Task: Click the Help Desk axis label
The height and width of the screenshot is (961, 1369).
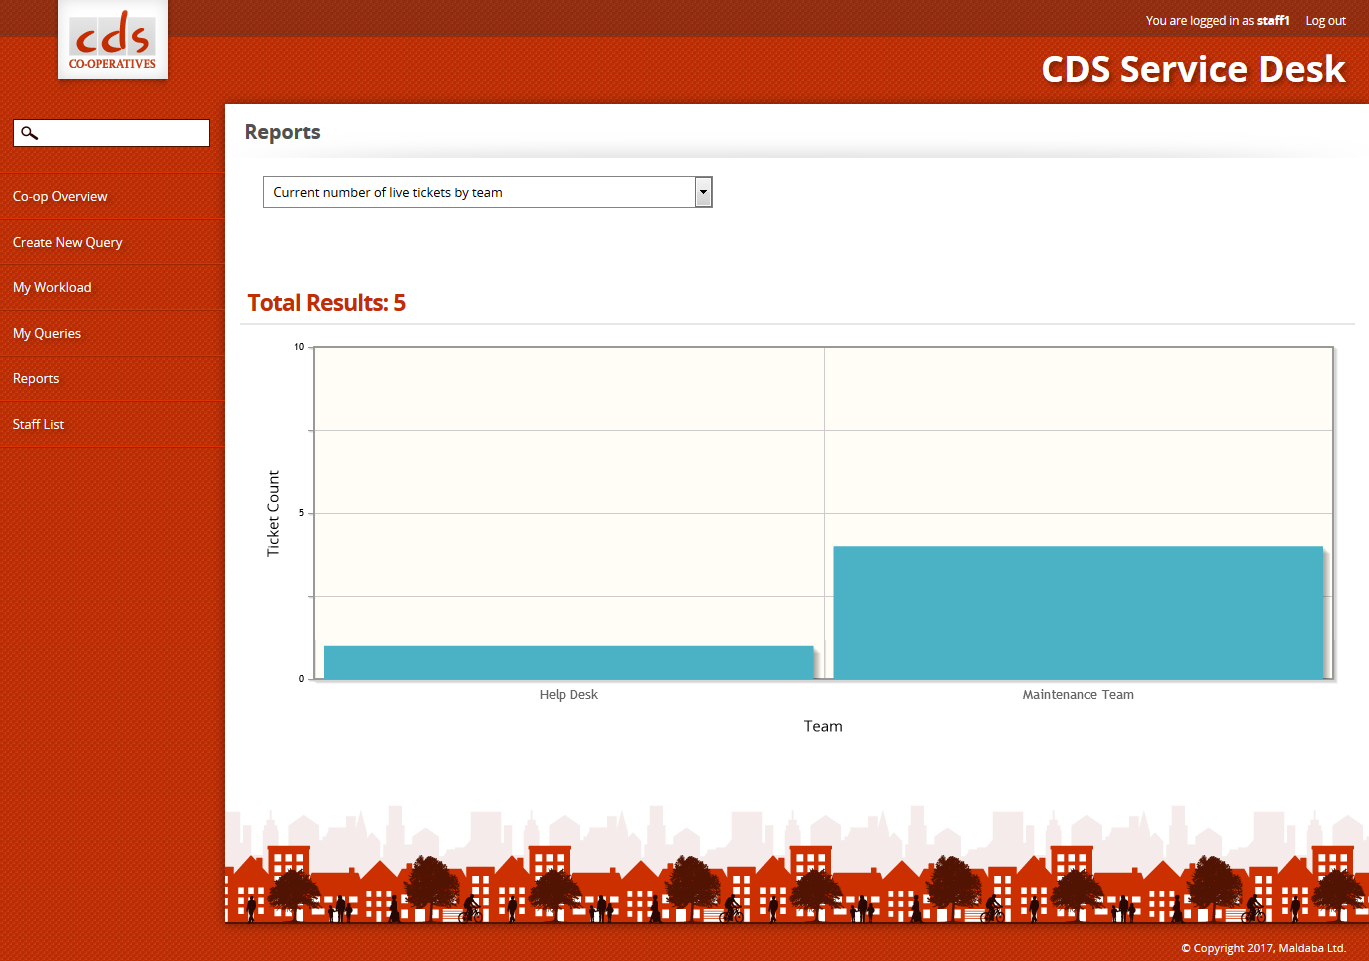Action: [x=568, y=695]
